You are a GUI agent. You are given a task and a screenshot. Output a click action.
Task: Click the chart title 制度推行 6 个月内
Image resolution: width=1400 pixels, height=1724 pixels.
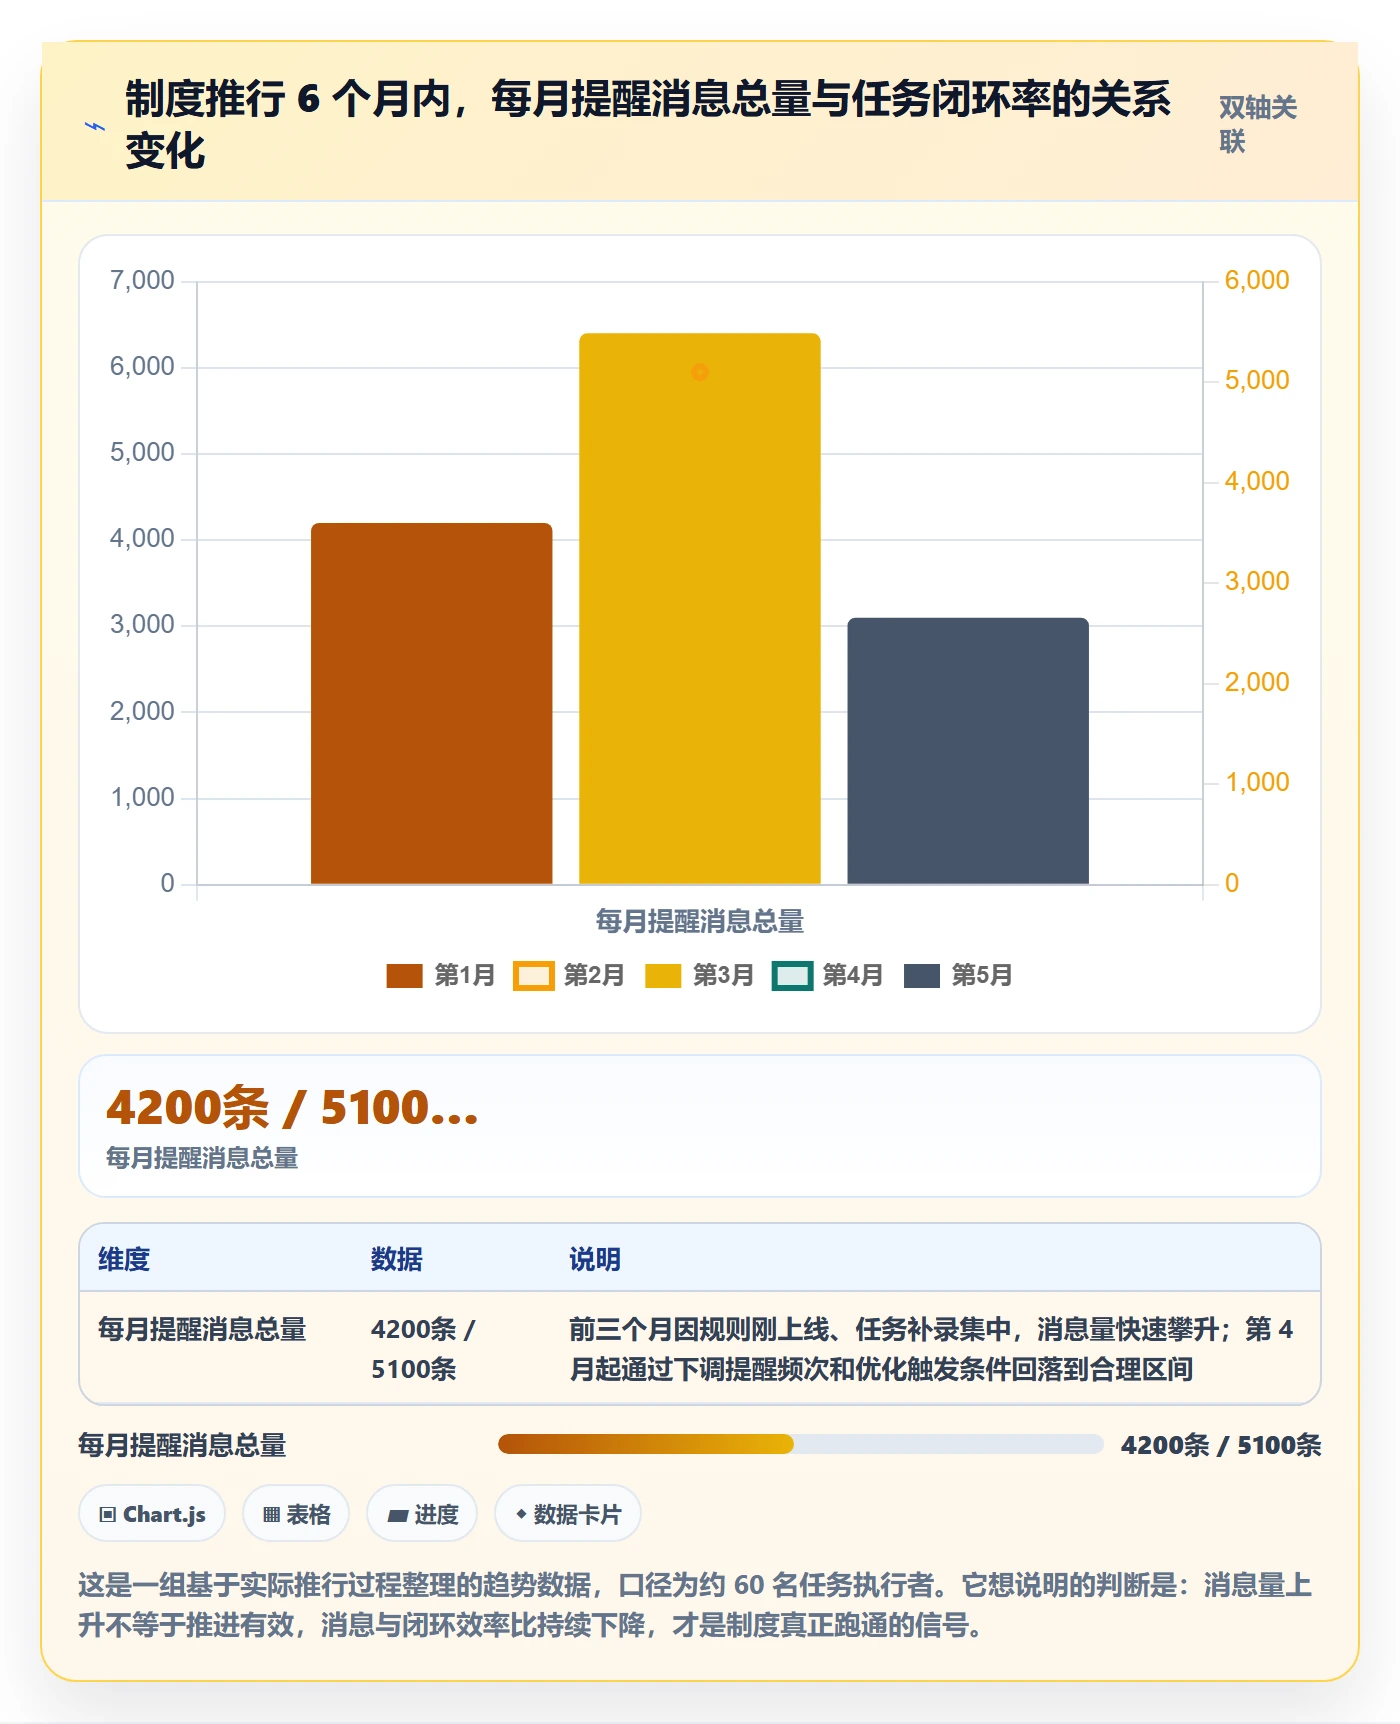(647, 126)
